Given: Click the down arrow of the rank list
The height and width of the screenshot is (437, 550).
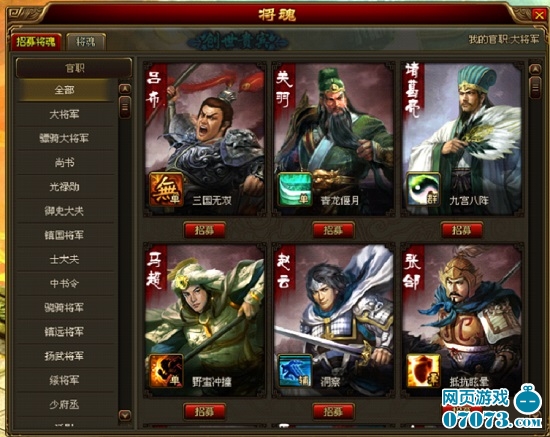Looking at the screenshot, I should (125, 415).
